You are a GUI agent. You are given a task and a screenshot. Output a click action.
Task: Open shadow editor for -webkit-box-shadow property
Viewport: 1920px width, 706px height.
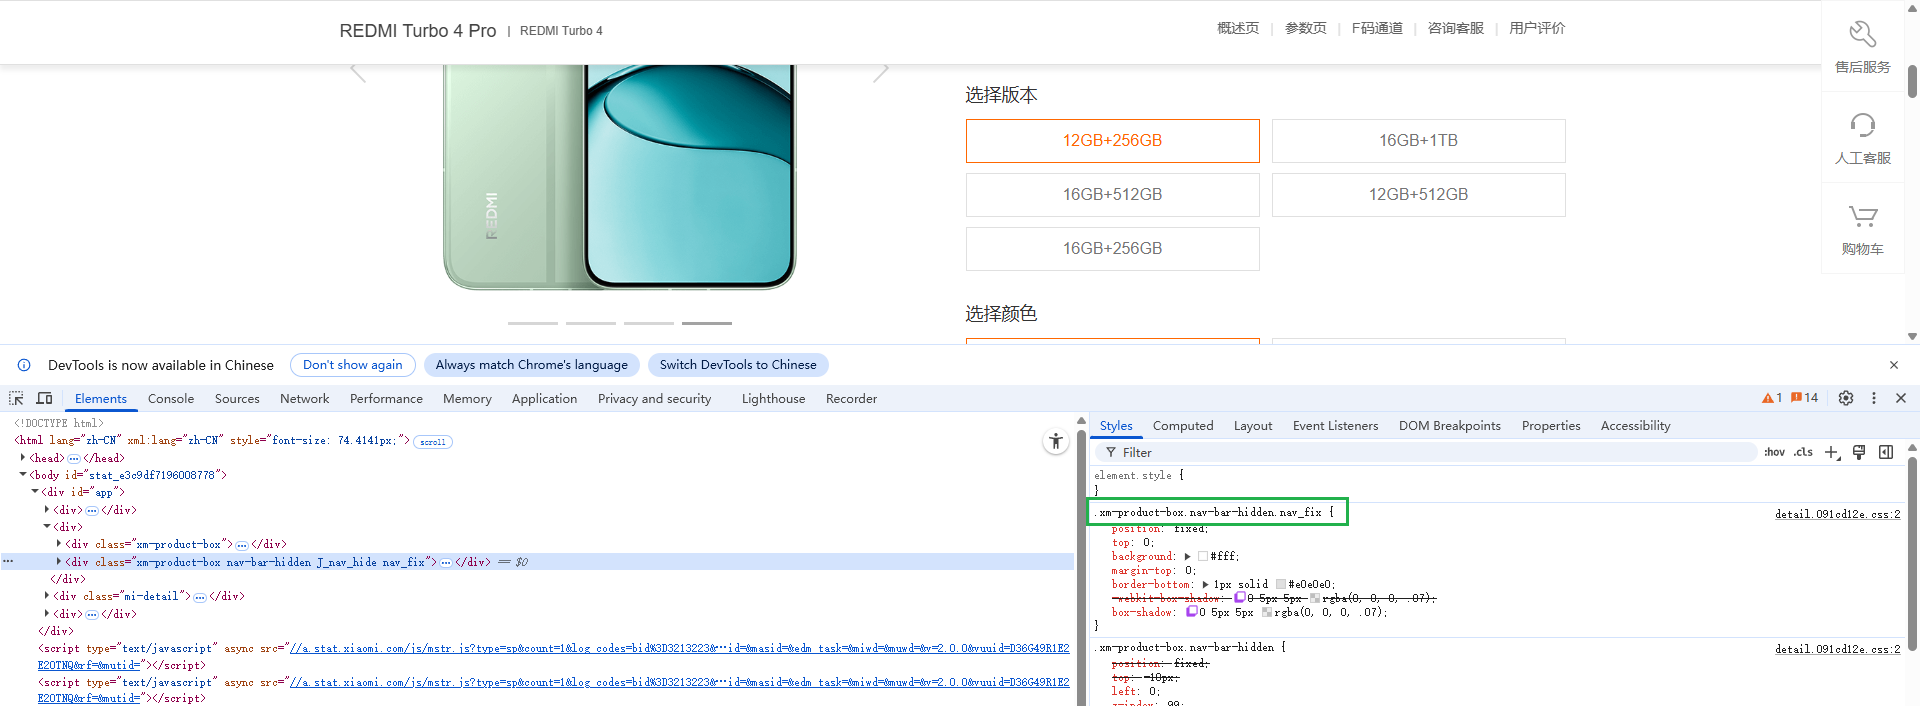(x=1239, y=598)
